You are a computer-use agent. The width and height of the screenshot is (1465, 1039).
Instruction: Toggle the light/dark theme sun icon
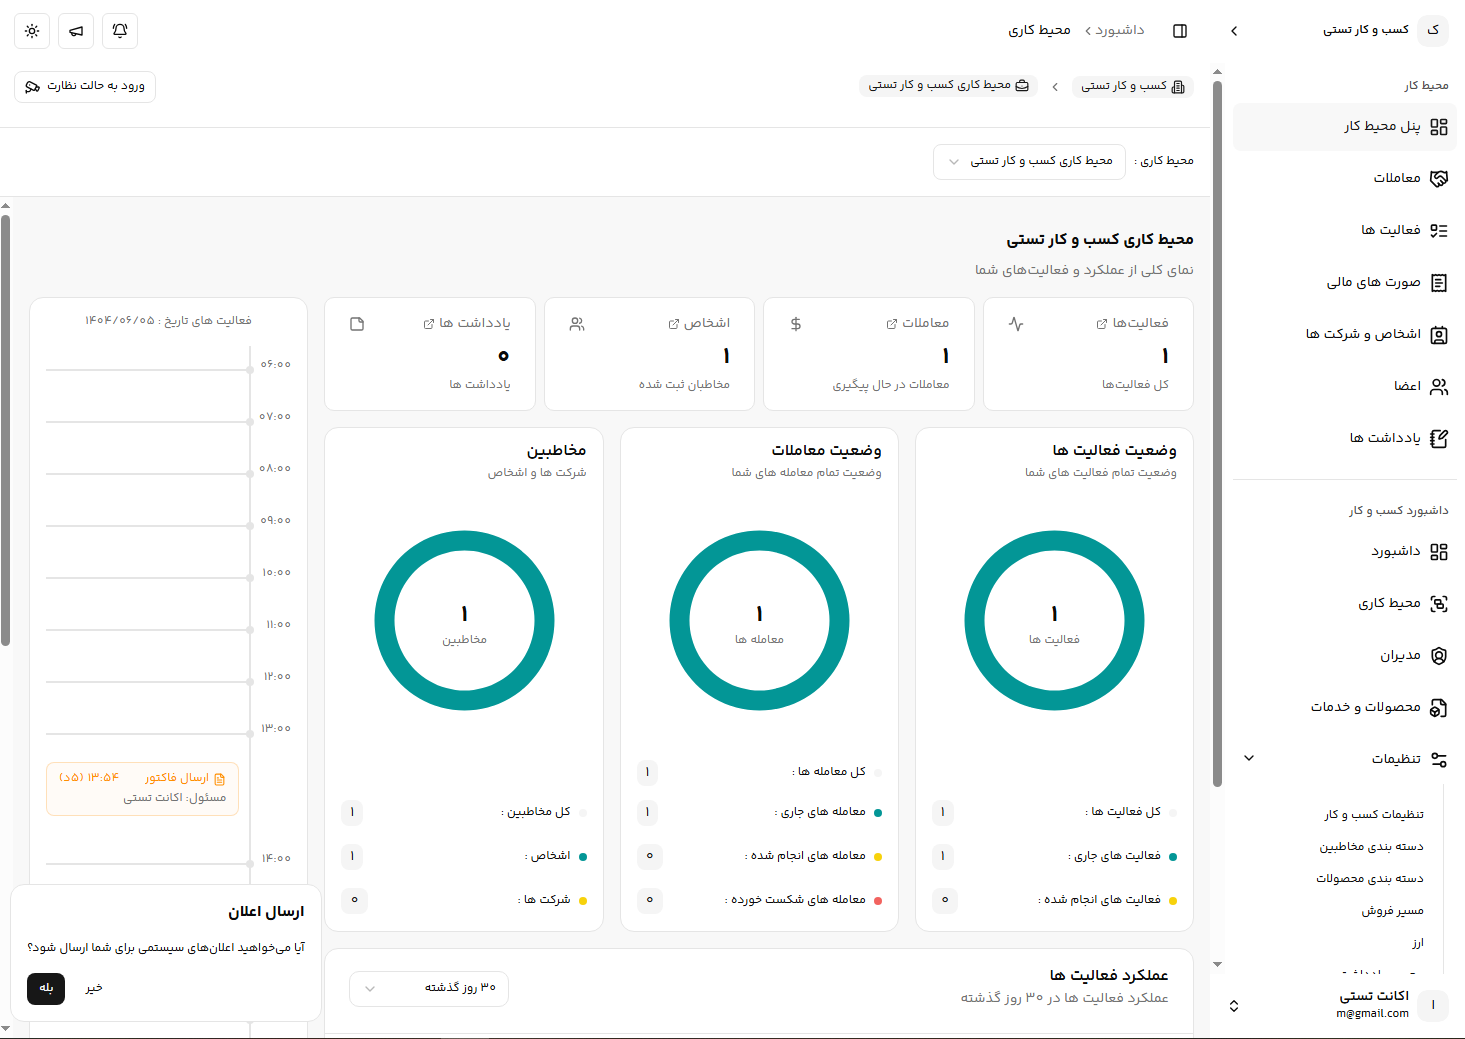31,31
